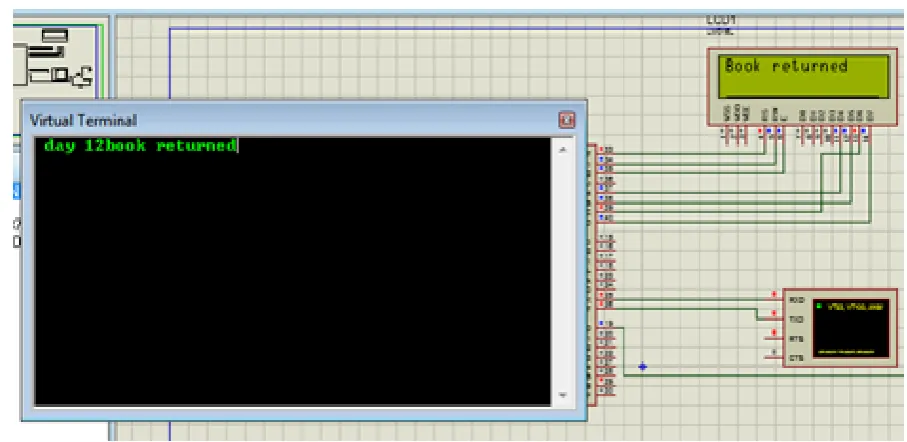Click the LCD1 component label
Viewport: 907px width, 442px height.
point(721,20)
